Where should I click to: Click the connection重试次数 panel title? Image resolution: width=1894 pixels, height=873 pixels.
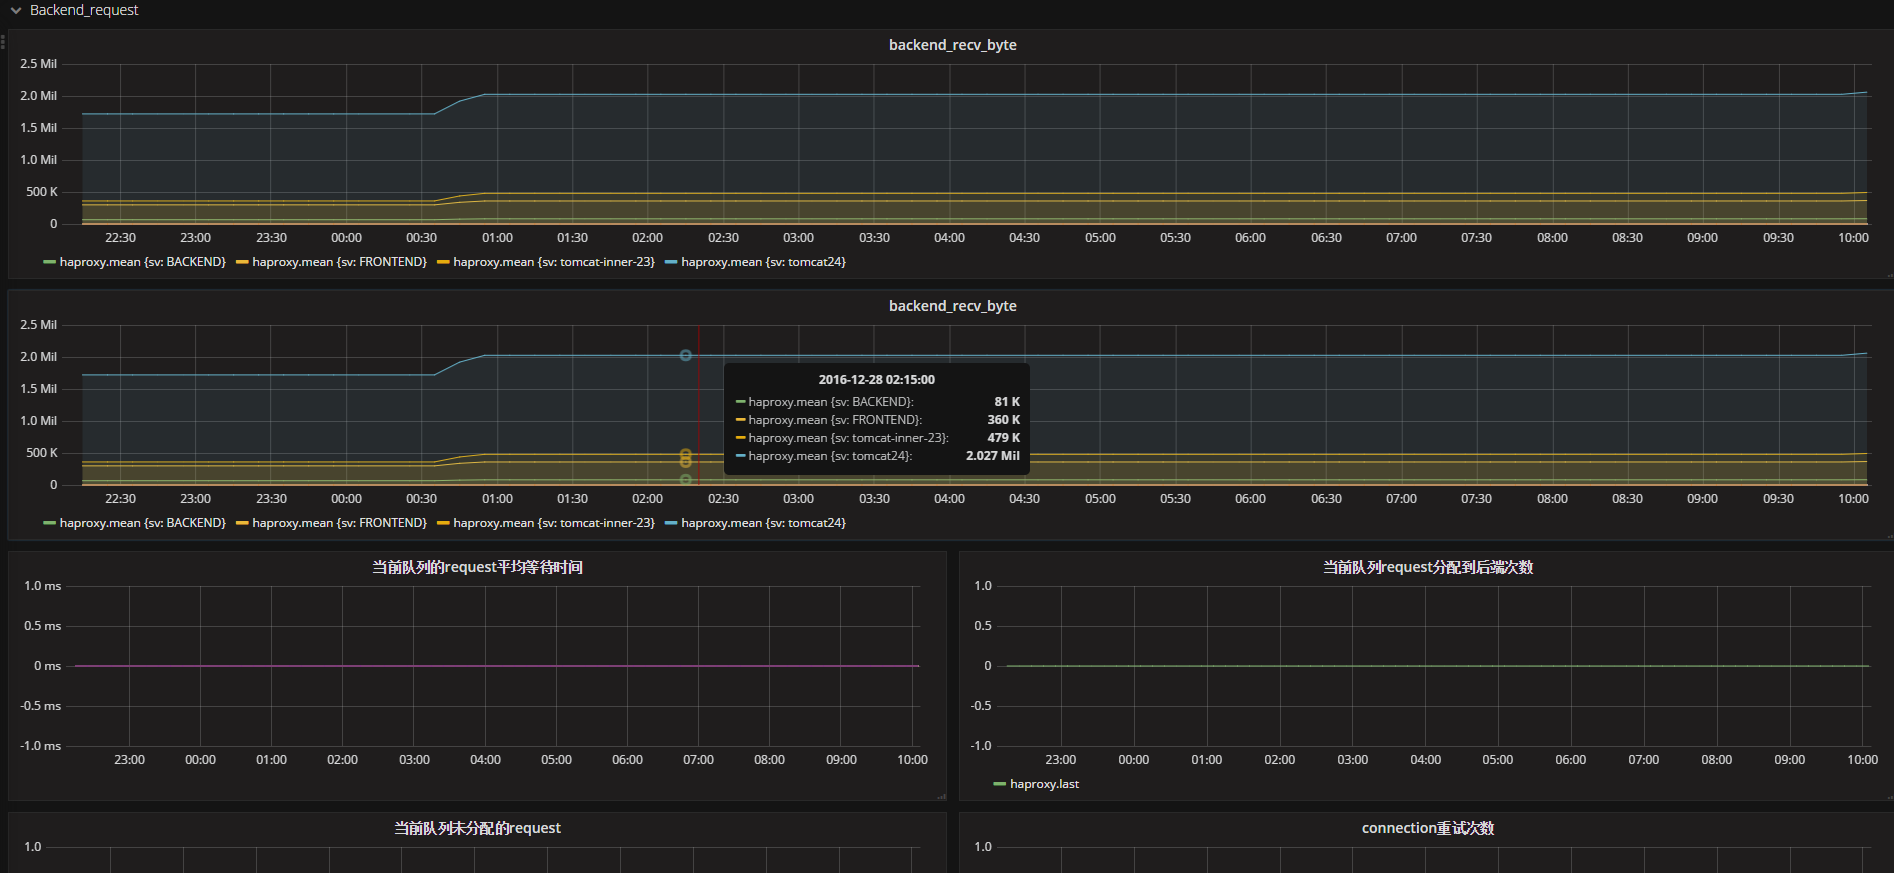[1427, 828]
